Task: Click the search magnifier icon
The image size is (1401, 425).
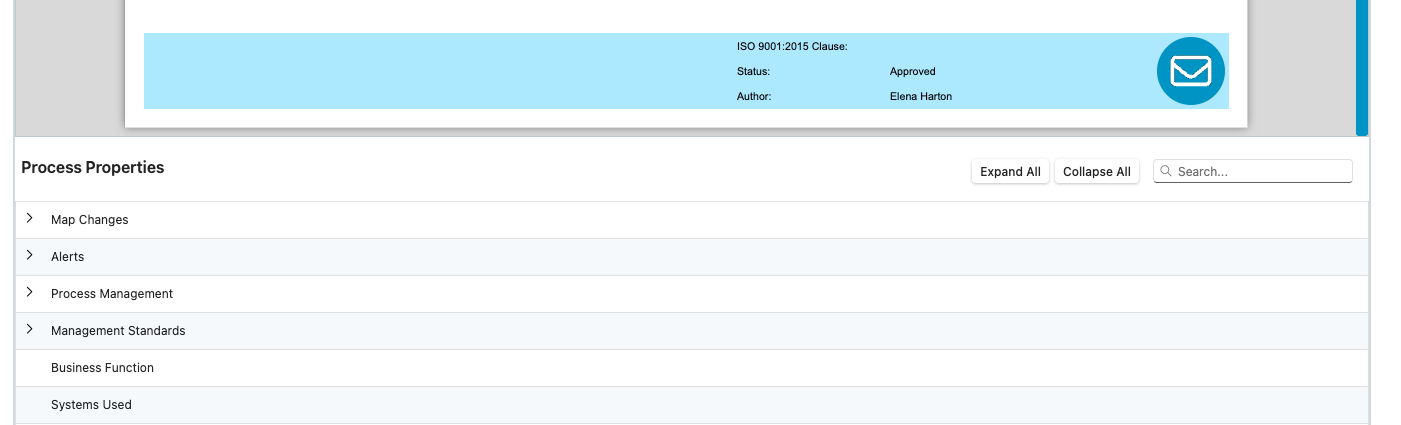Action: [x=1166, y=171]
